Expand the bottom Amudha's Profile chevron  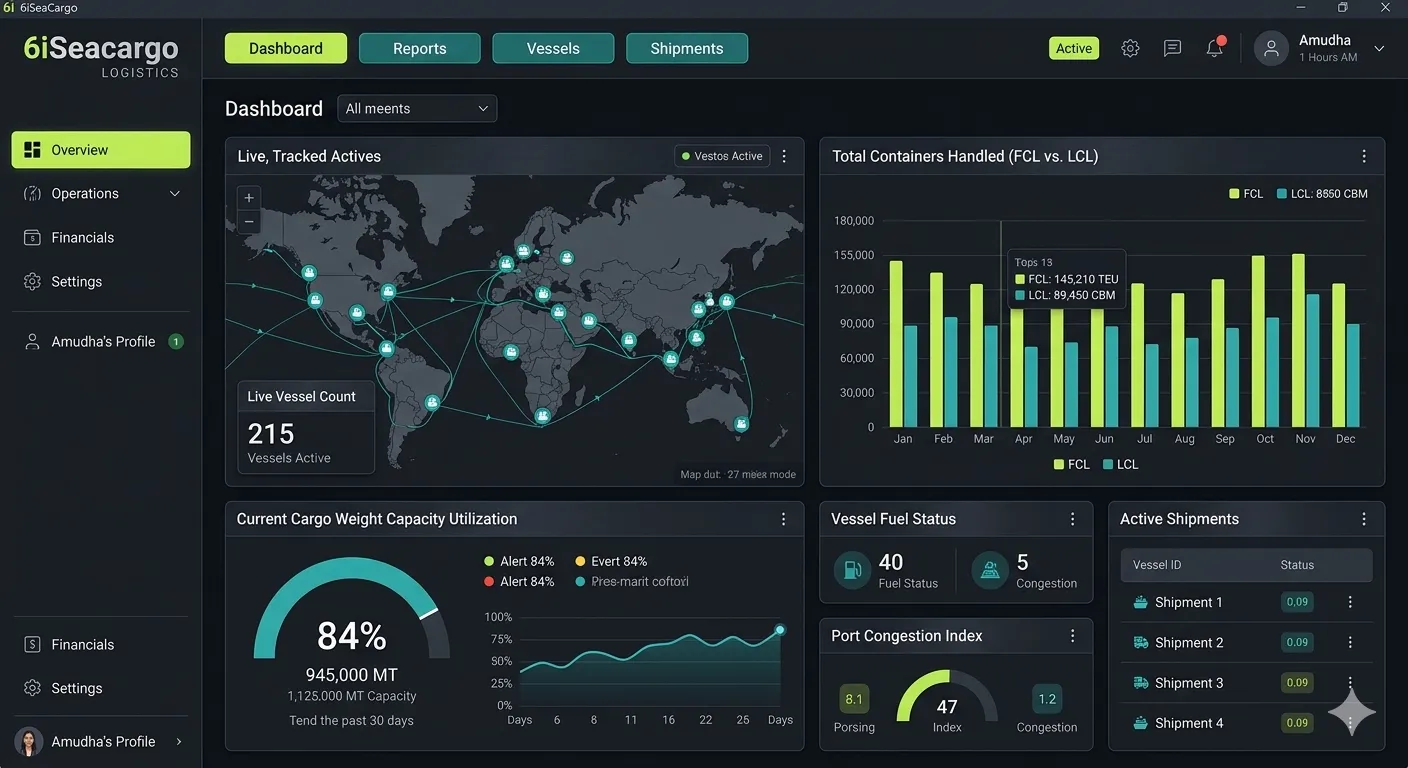[x=179, y=741]
